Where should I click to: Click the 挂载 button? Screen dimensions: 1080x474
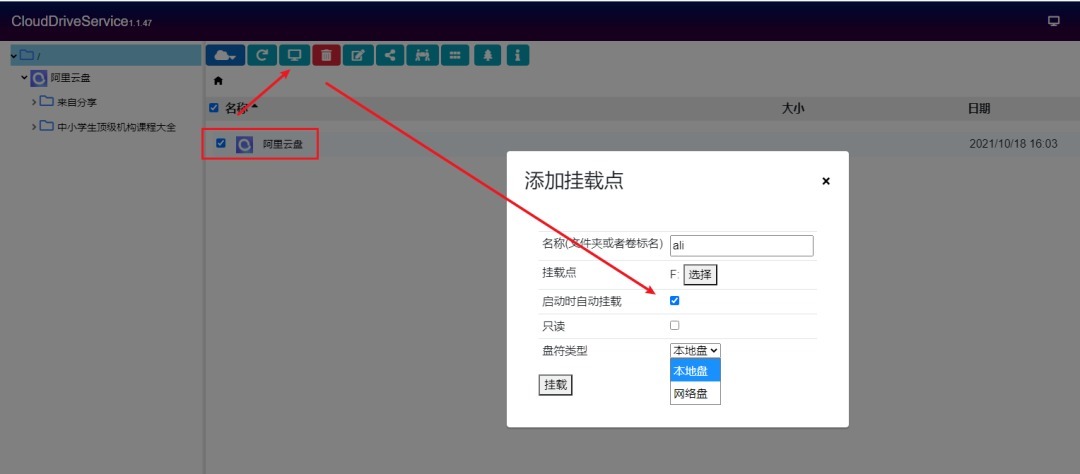point(555,385)
